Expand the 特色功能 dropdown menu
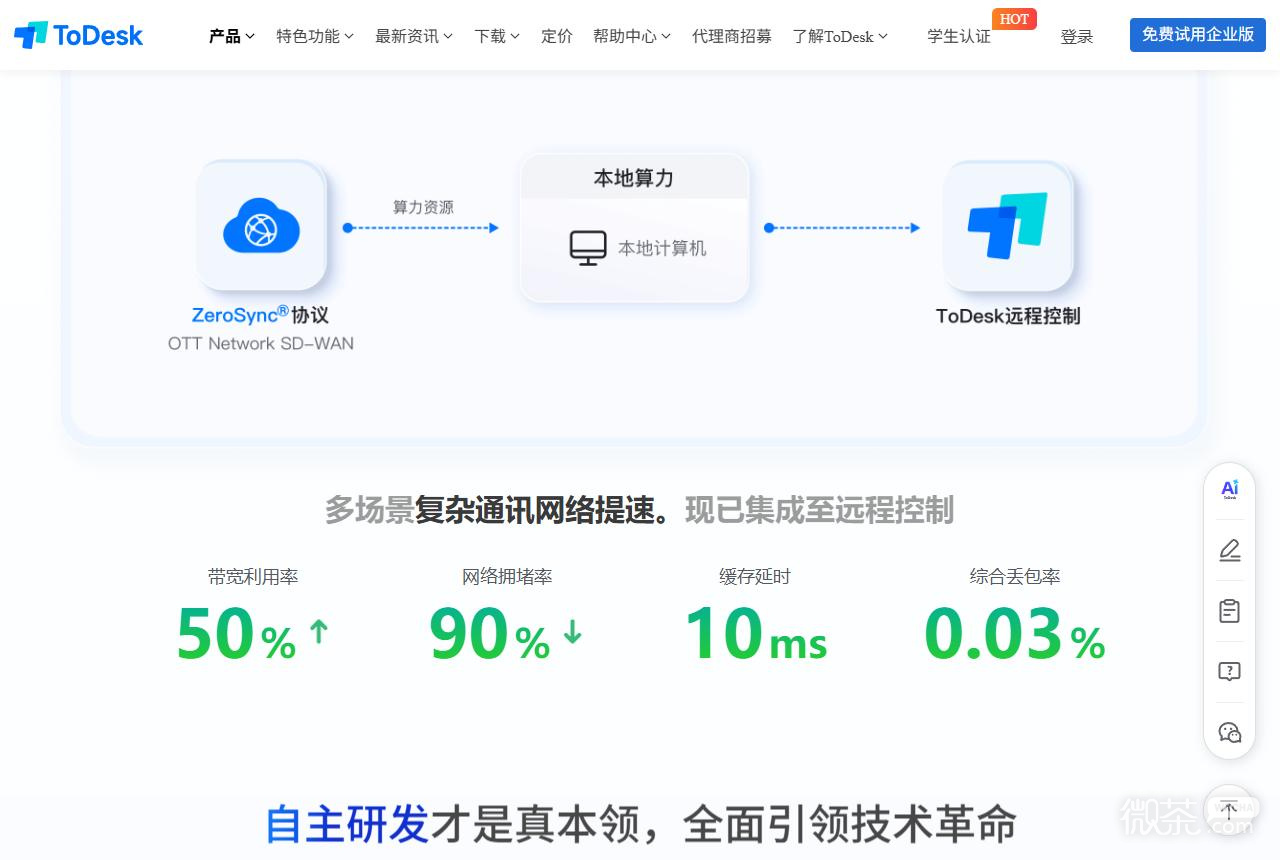Image resolution: width=1280 pixels, height=860 pixels. pos(315,36)
